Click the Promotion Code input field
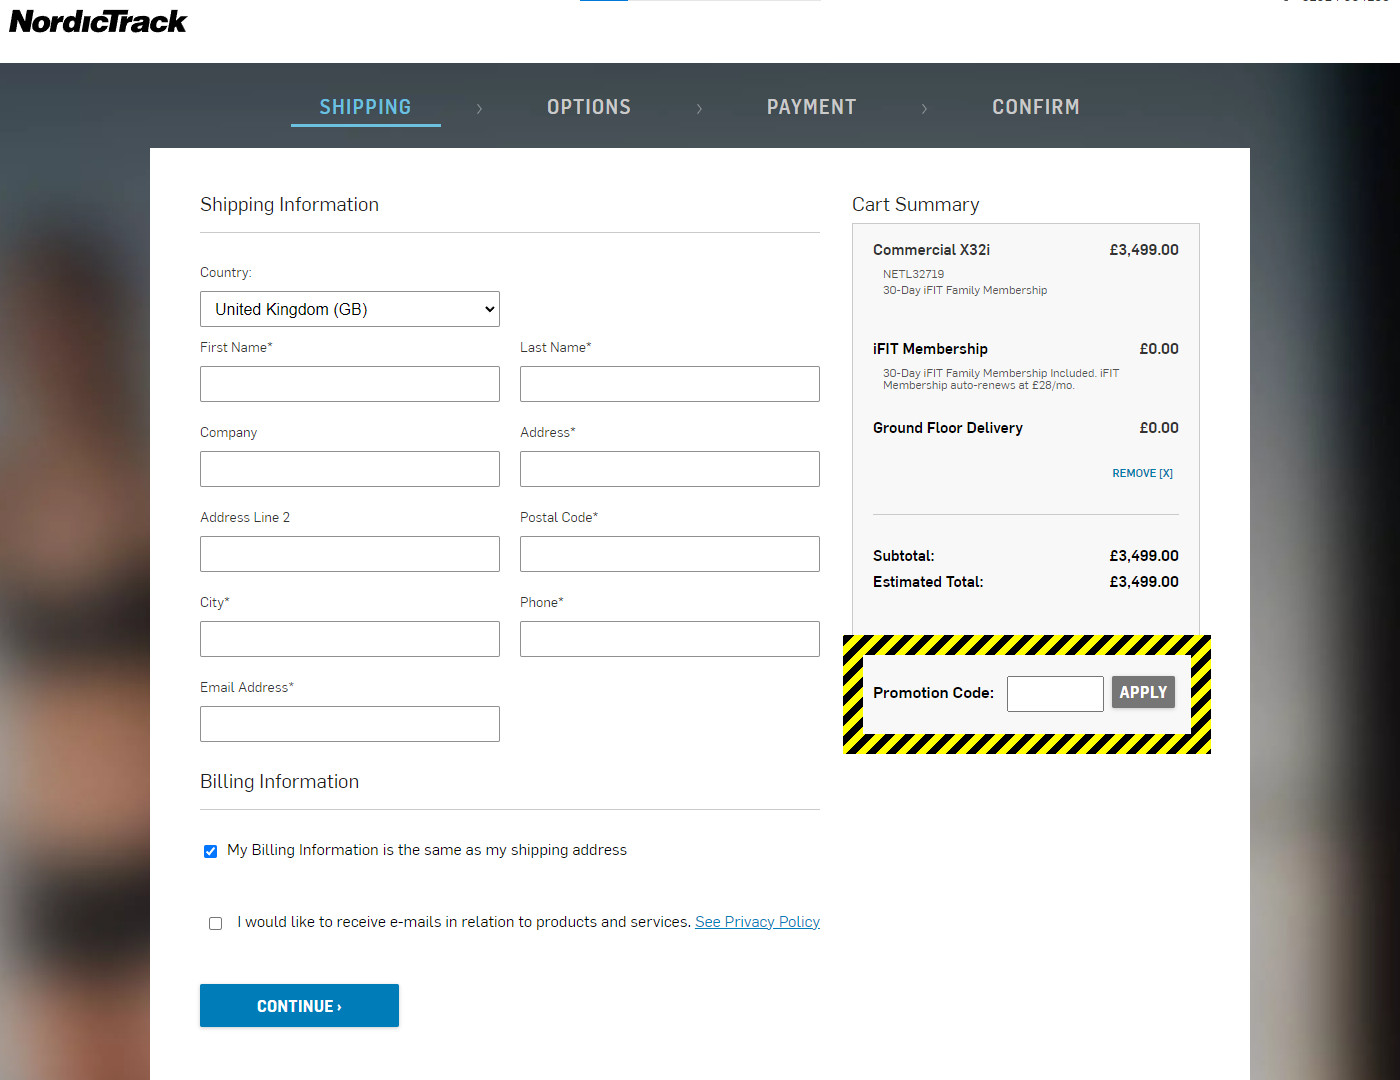The image size is (1400, 1080). [1055, 694]
